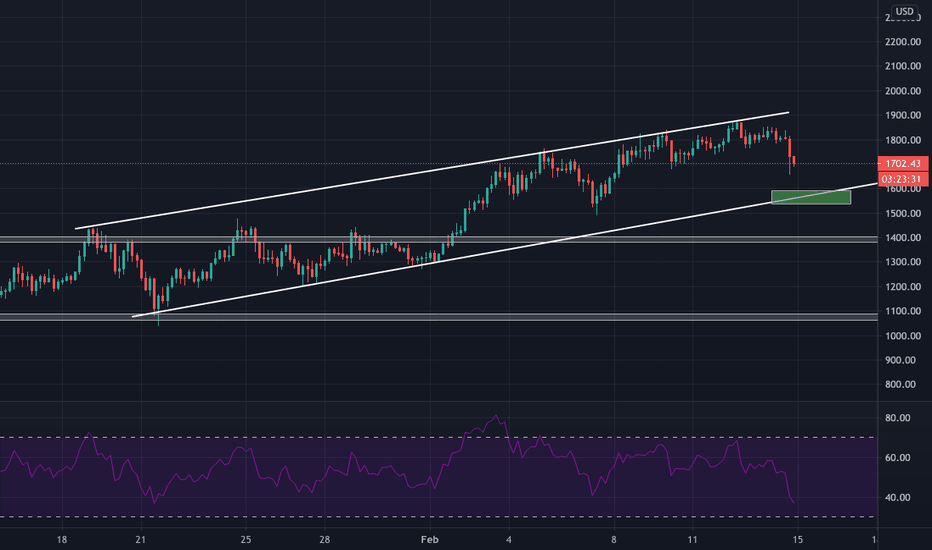Screen dimensions: 932x550
Task: Click the RSI 40.00 scale label
Action: 898,498
